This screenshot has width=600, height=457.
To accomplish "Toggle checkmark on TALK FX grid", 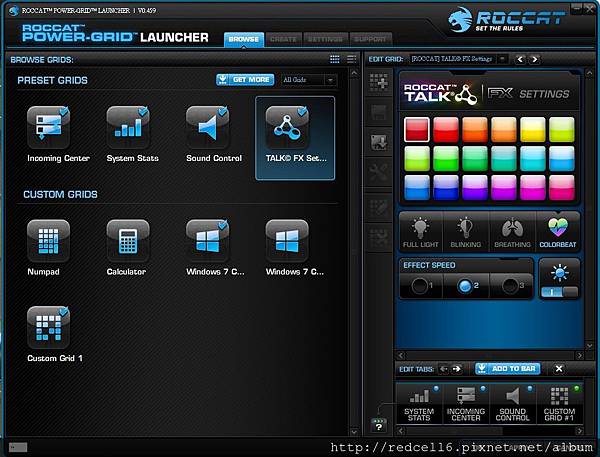I will click(303, 111).
